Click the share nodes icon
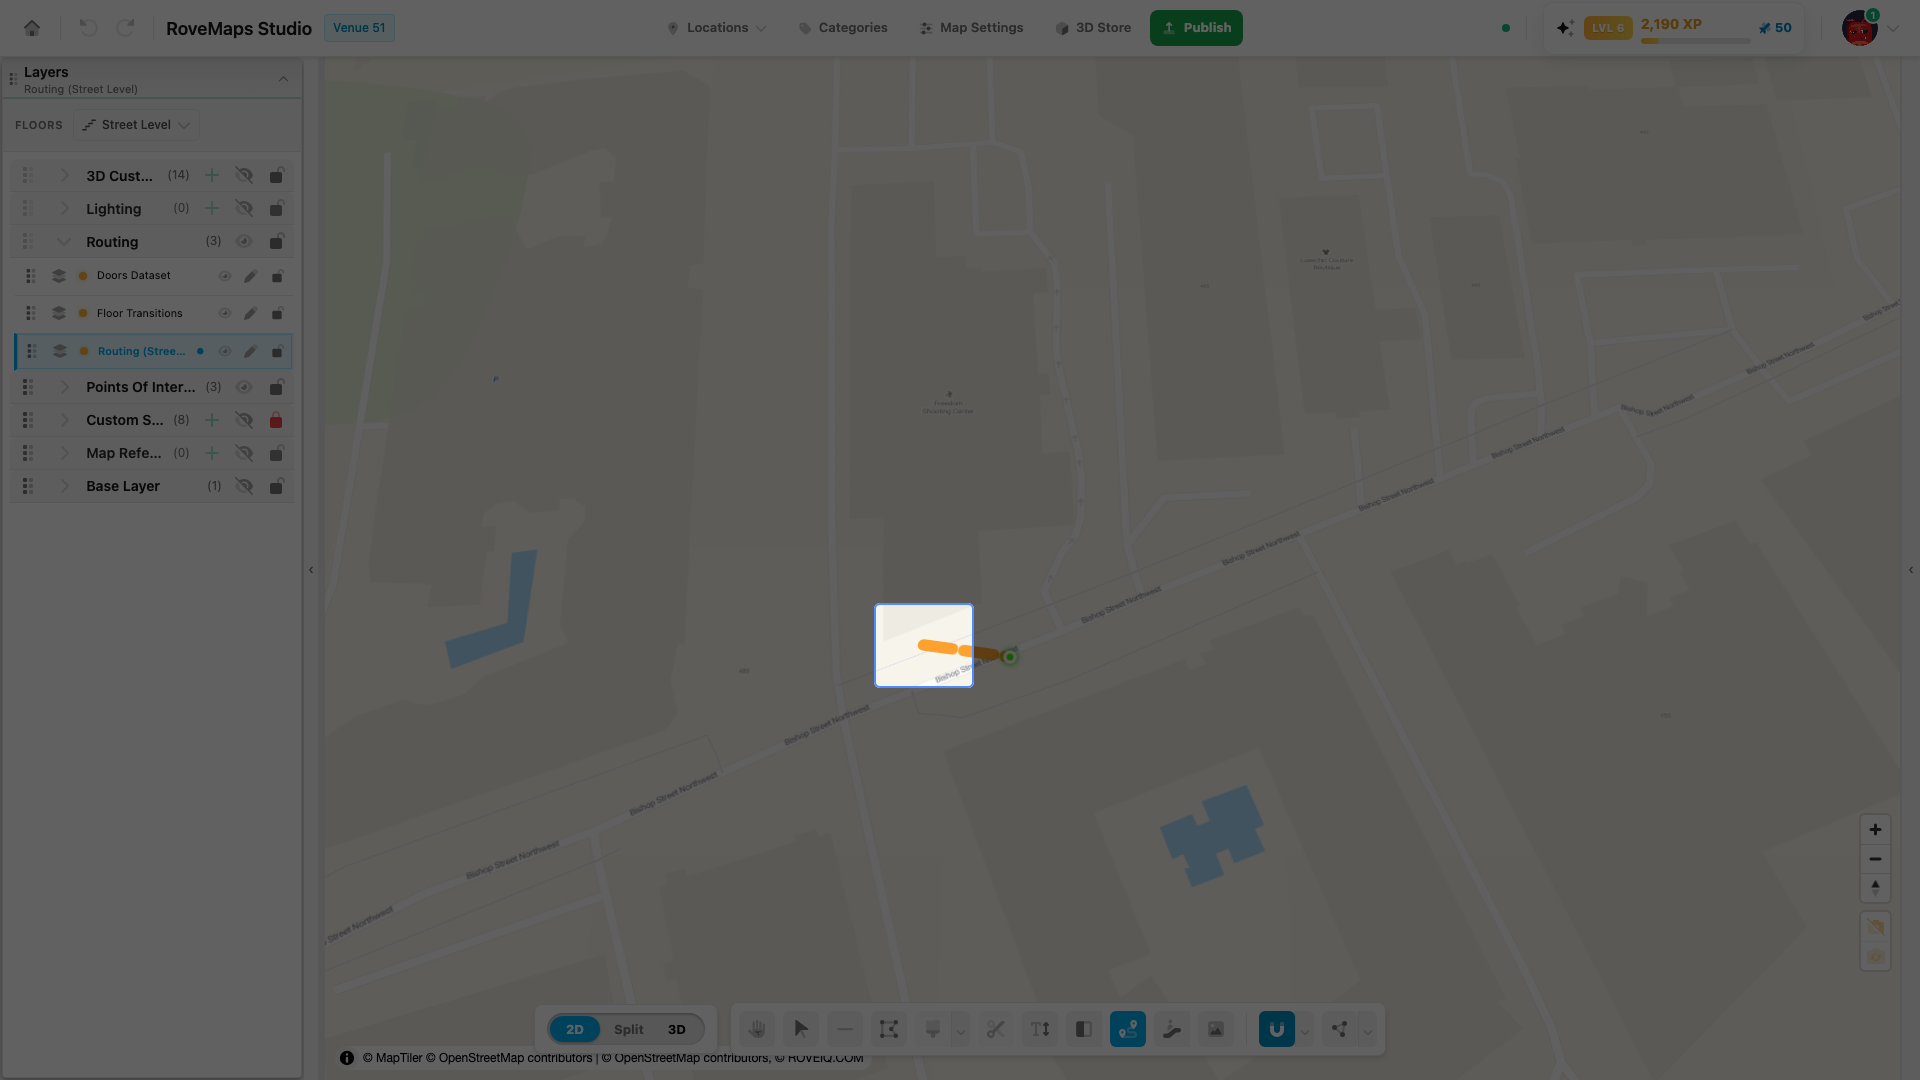This screenshot has width=1920, height=1080. click(x=1340, y=1029)
